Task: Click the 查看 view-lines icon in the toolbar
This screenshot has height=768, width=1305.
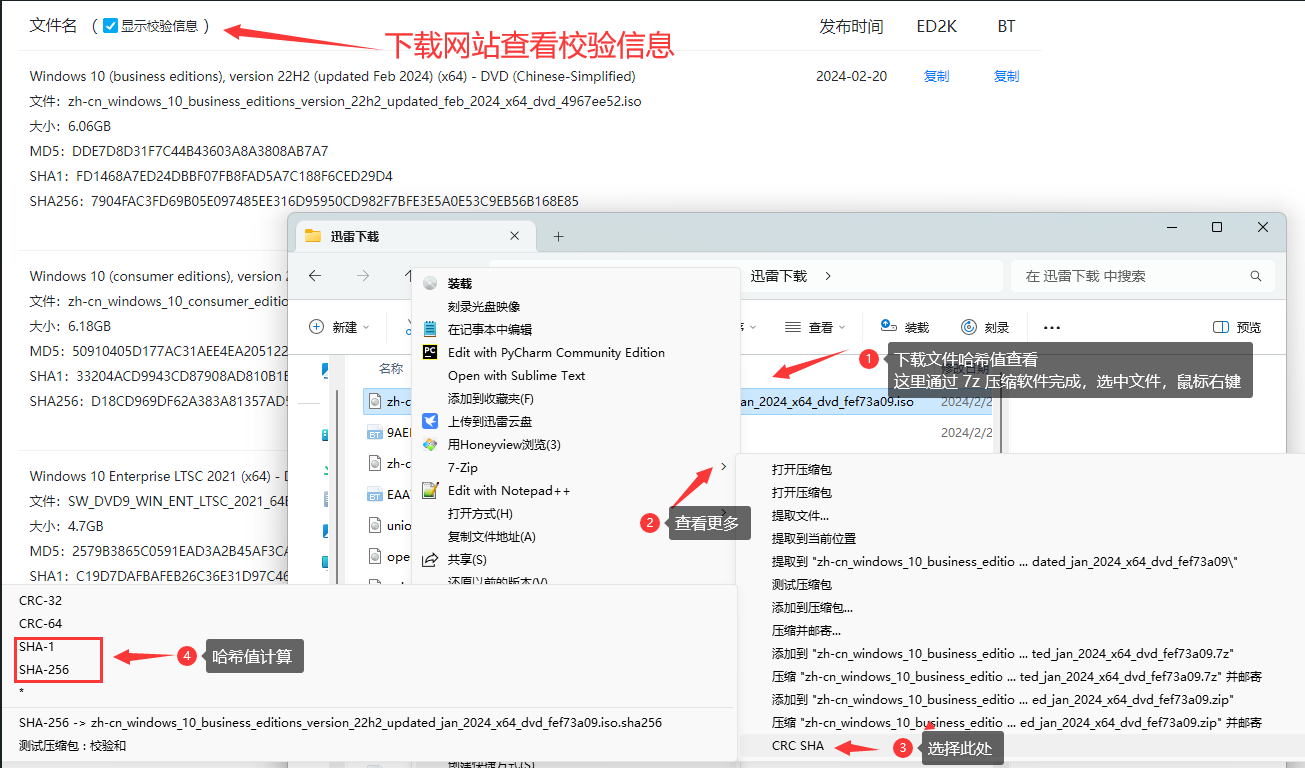Action: tap(793, 327)
